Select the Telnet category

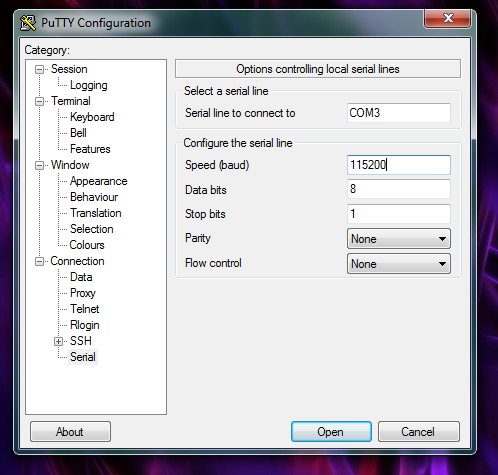point(85,309)
